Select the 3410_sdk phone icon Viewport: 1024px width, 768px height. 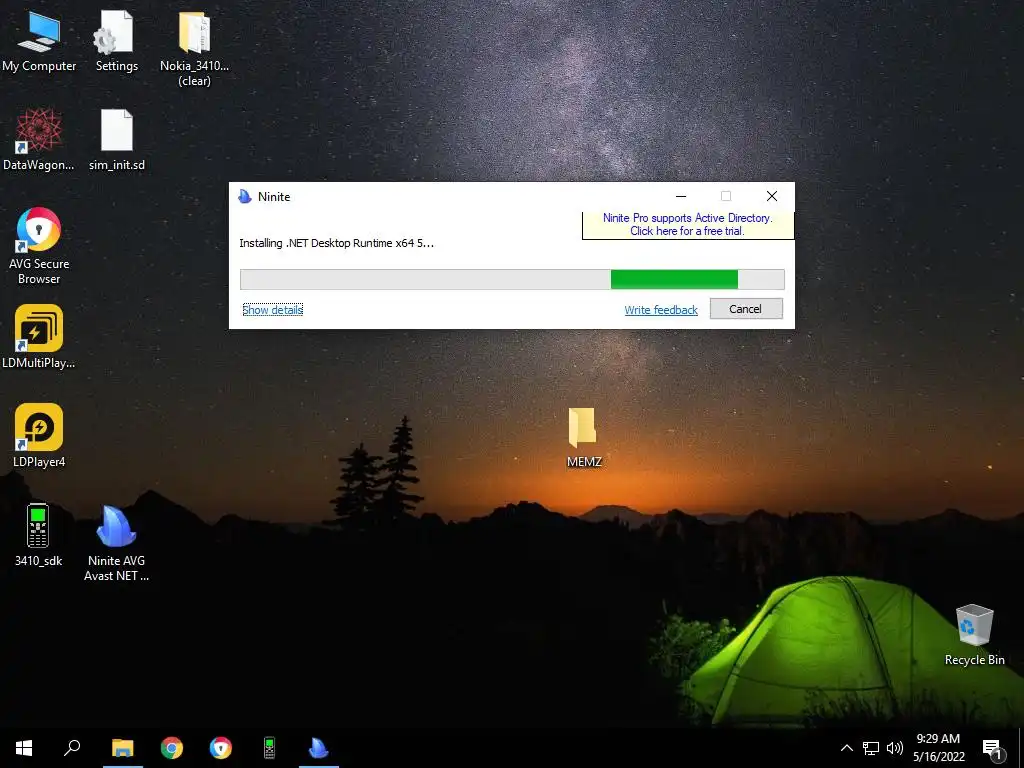click(x=38, y=534)
